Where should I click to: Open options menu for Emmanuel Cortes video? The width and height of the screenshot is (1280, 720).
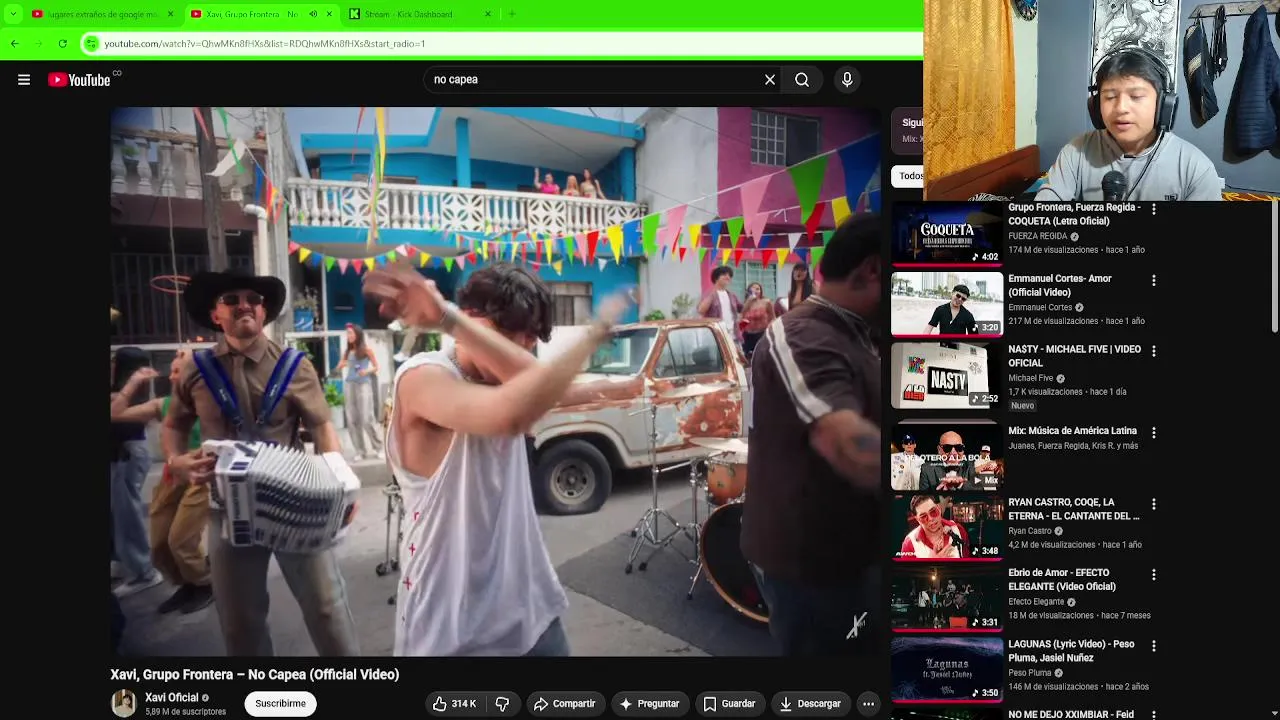pyautogui.click(x=1154, y=281)
